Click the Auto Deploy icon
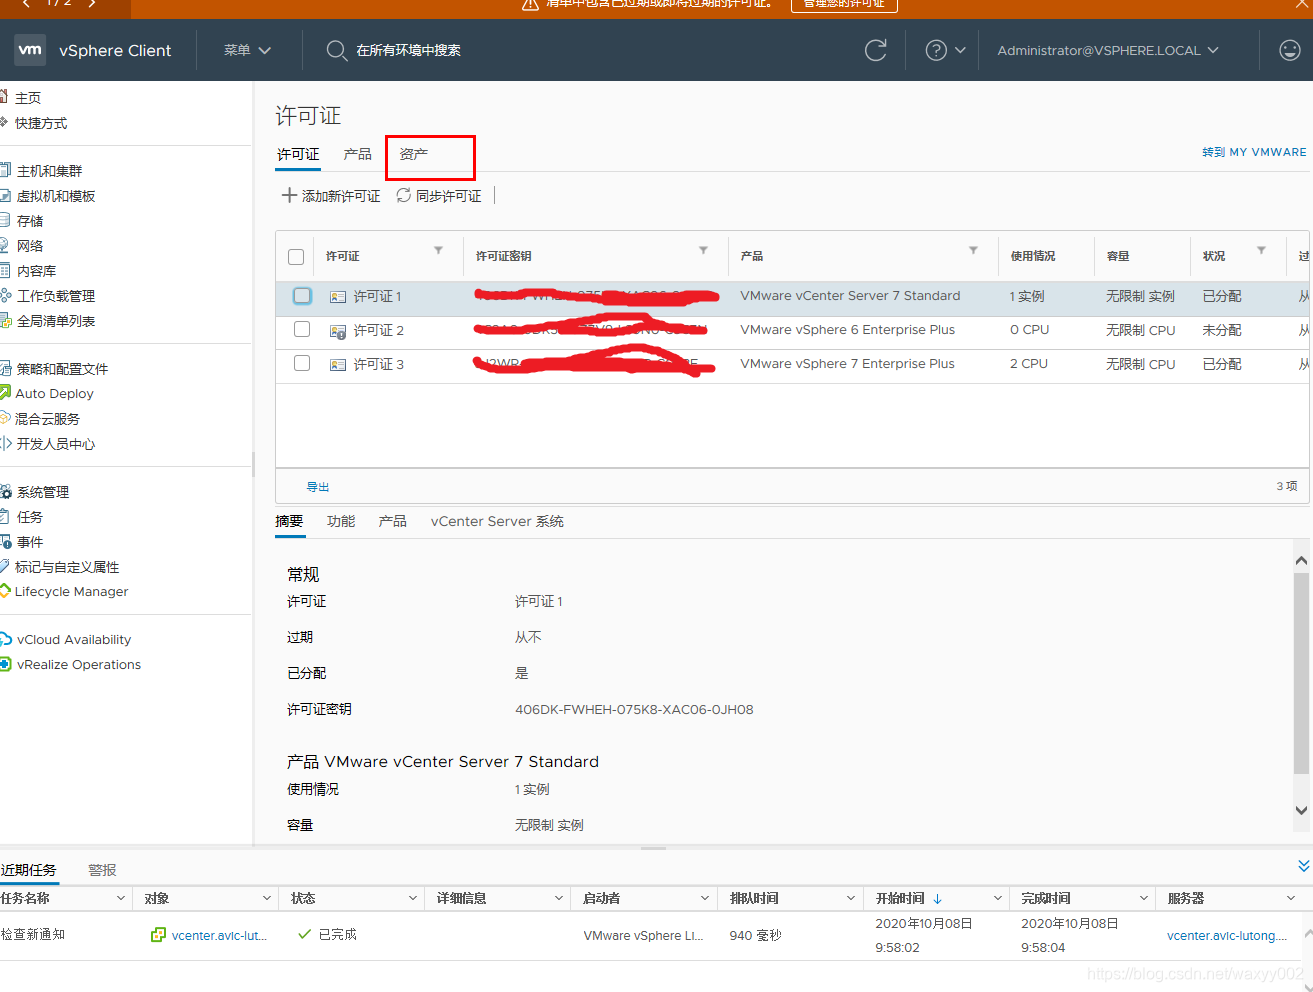Viewport: 1313px width, 992px height. coord(5,393)
